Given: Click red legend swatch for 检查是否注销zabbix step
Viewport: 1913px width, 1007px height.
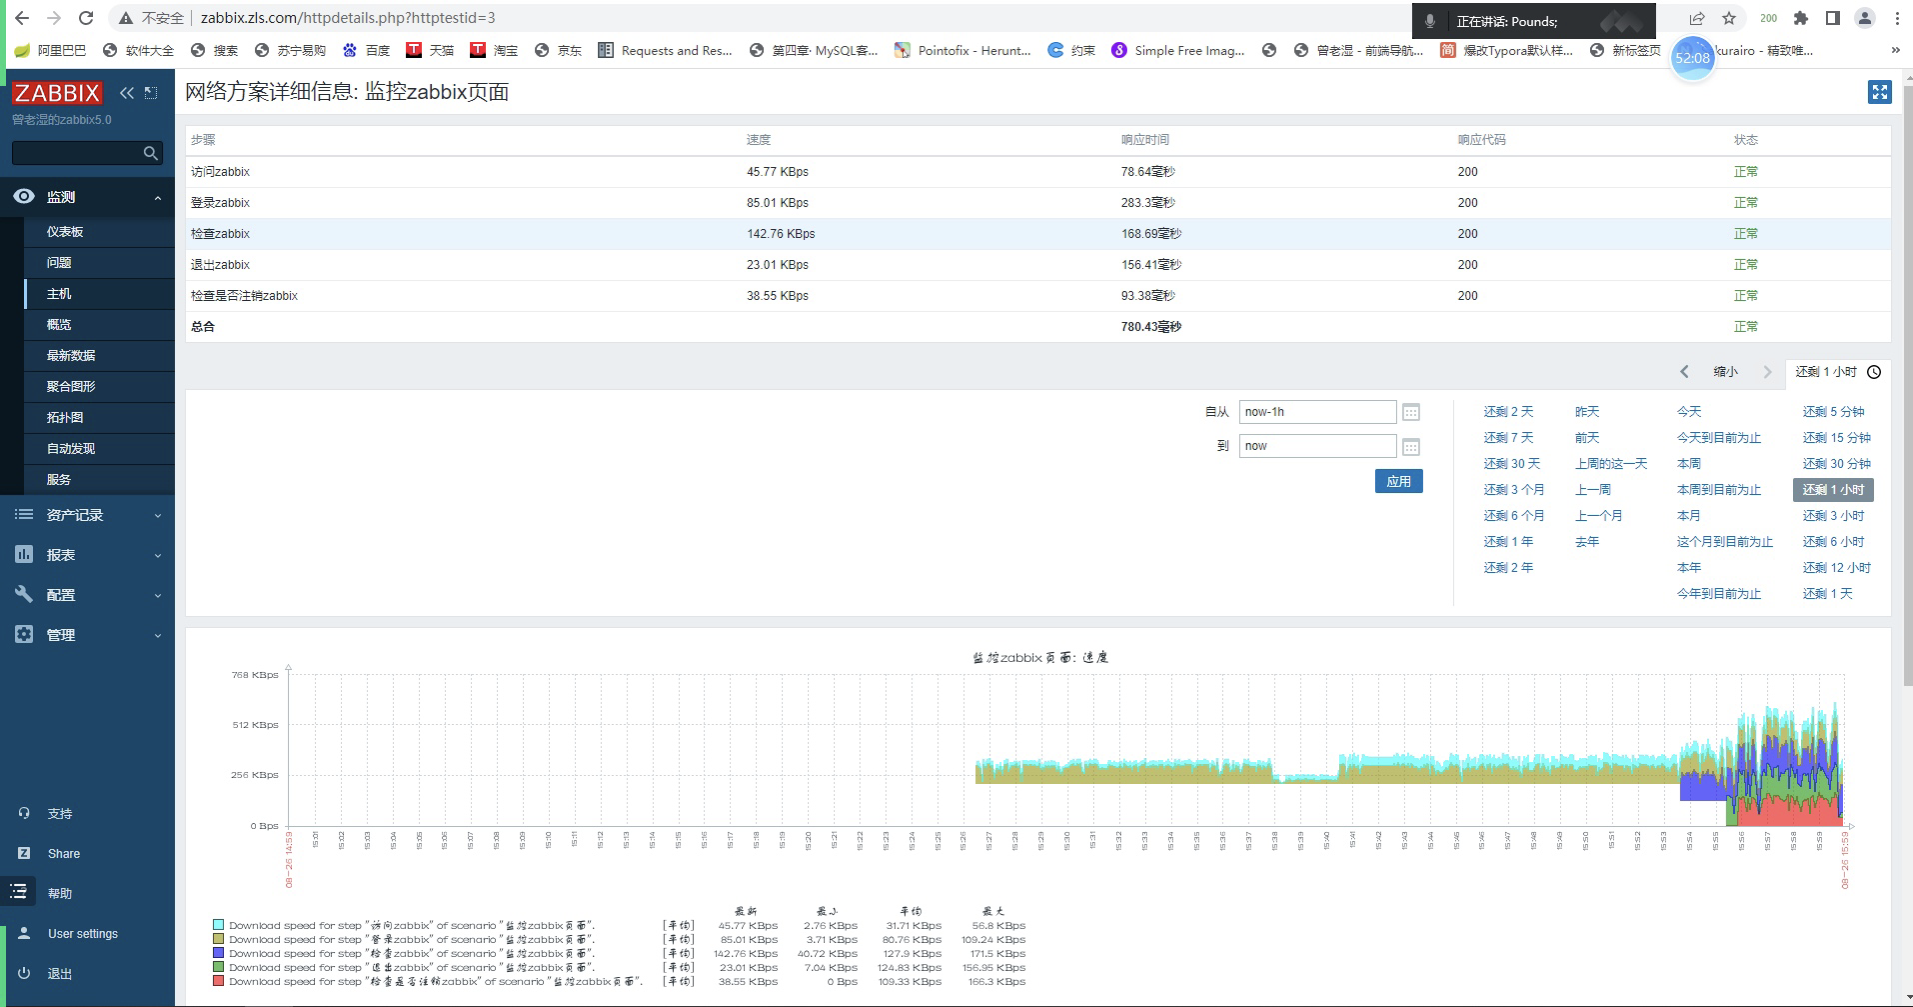Looking at the screenshot, I should point(218,981).
